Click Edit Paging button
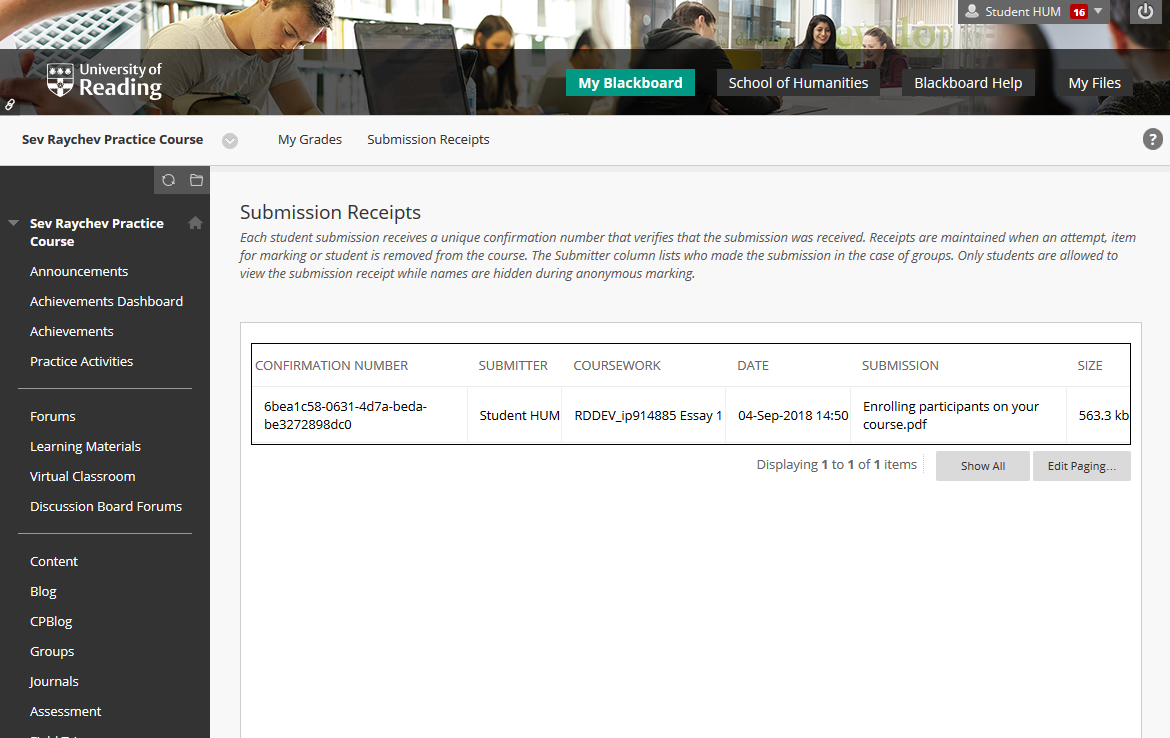Image resolution: width=1170 pixels, height=738 pixels. tap(1082, 466)
